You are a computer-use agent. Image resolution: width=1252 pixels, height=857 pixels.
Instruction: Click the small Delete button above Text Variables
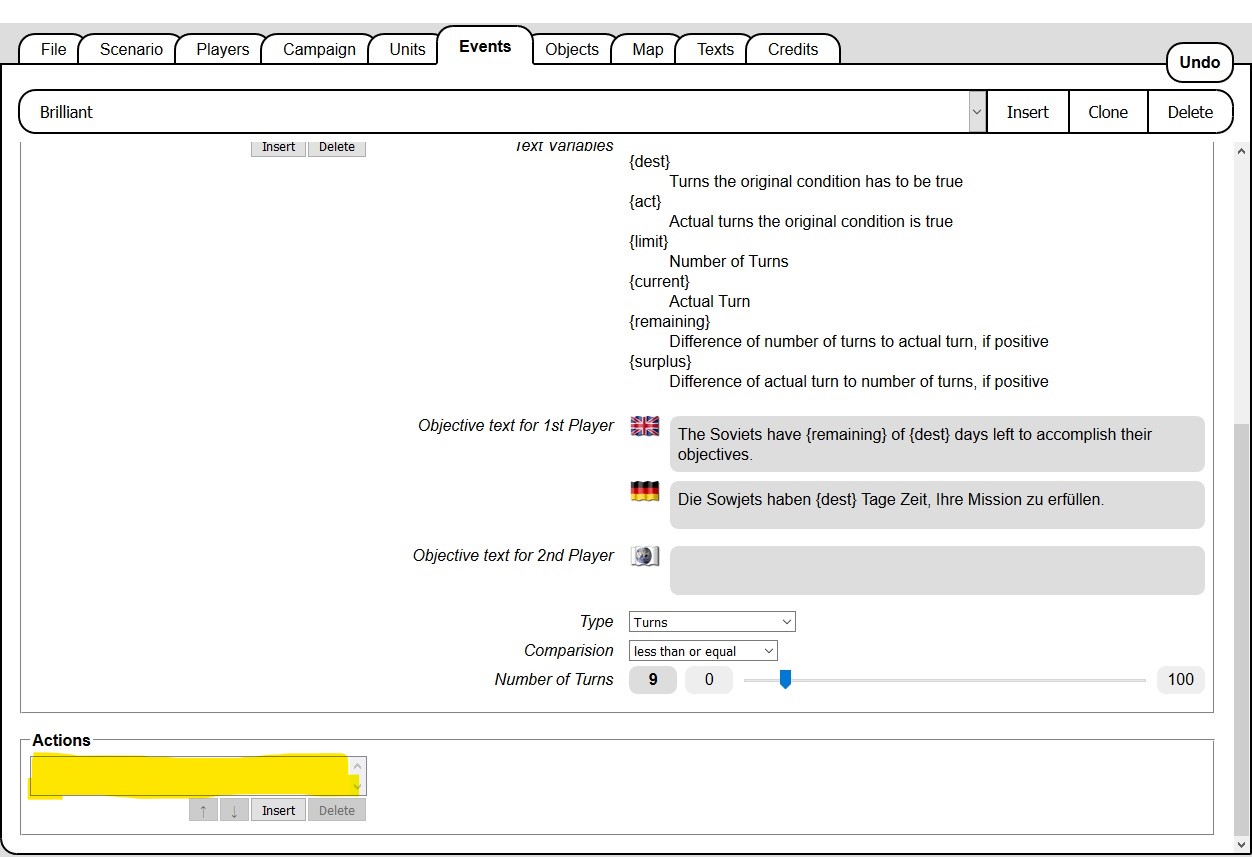[x=337, y=147]
